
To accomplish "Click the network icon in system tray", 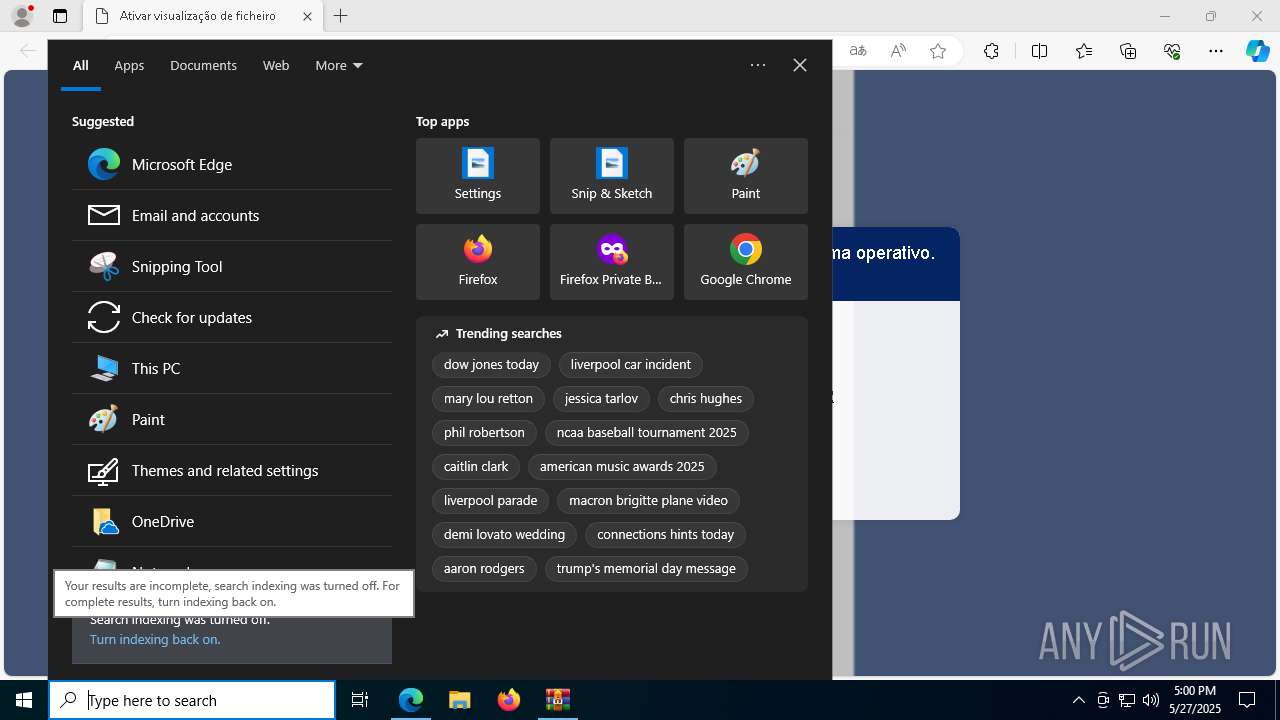I will click(x=1127, y=700).
